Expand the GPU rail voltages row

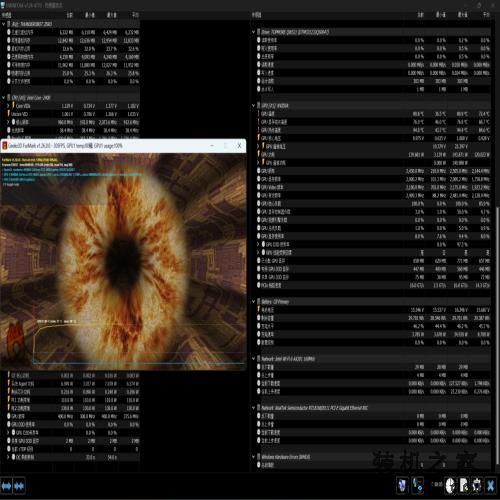coord(258,146)
